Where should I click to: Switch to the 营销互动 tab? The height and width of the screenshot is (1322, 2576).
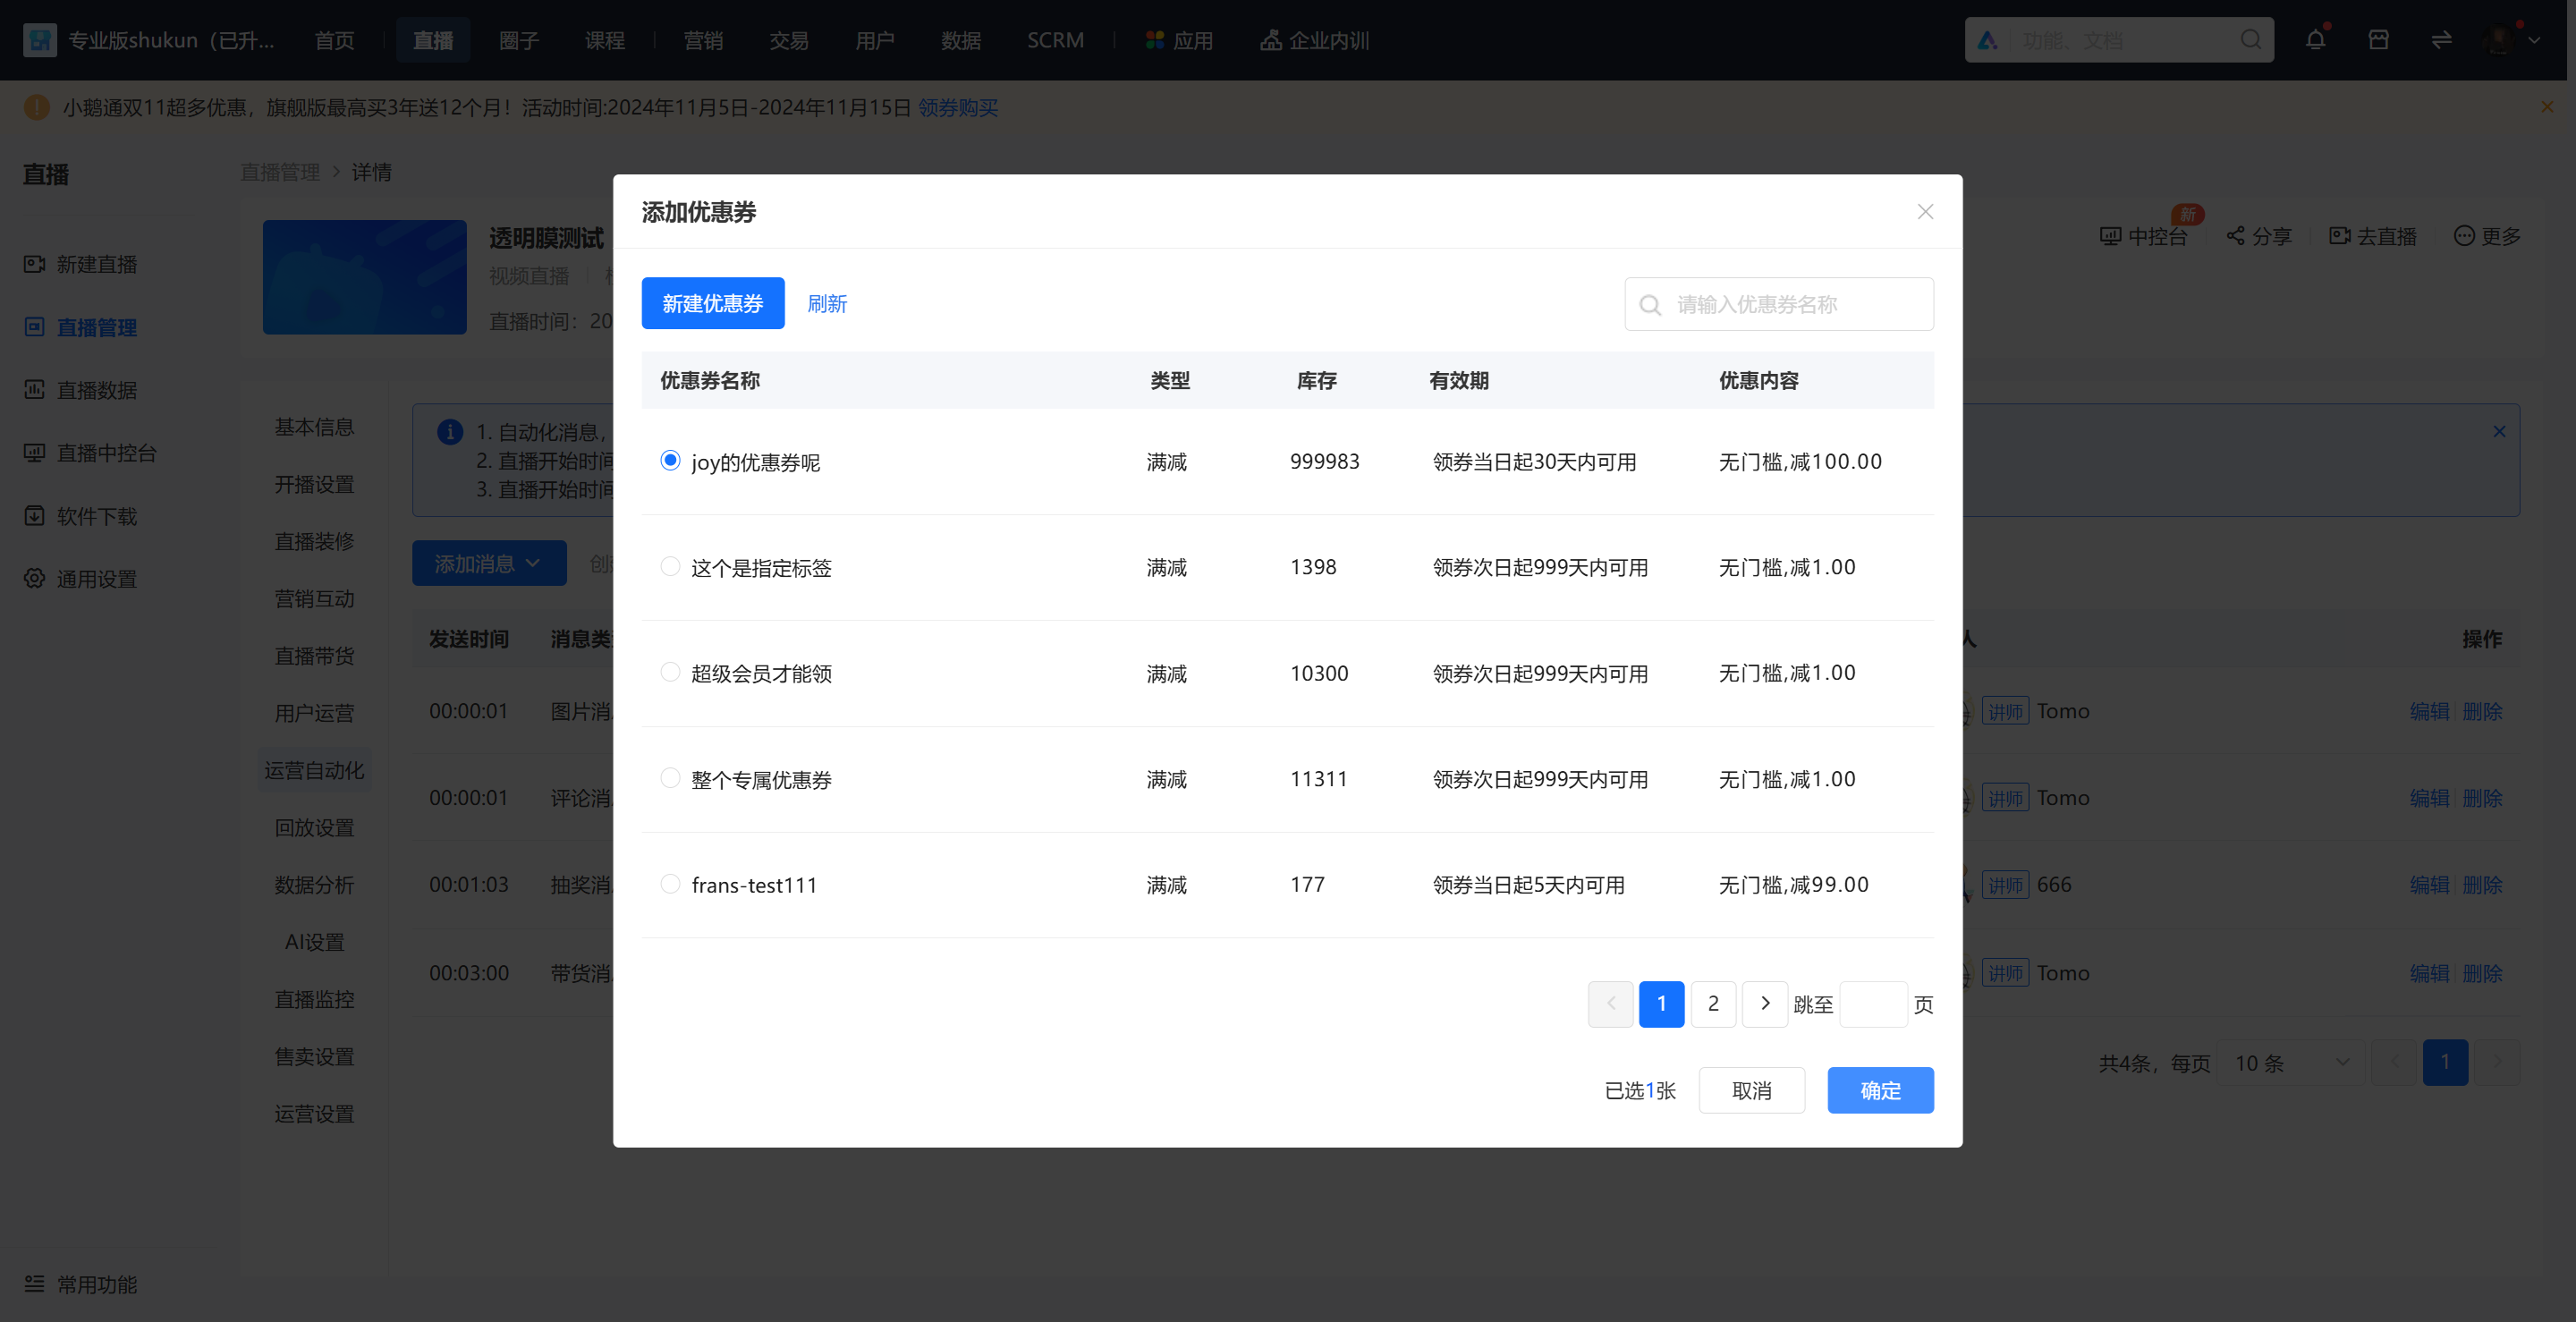(x=314, y=598)
